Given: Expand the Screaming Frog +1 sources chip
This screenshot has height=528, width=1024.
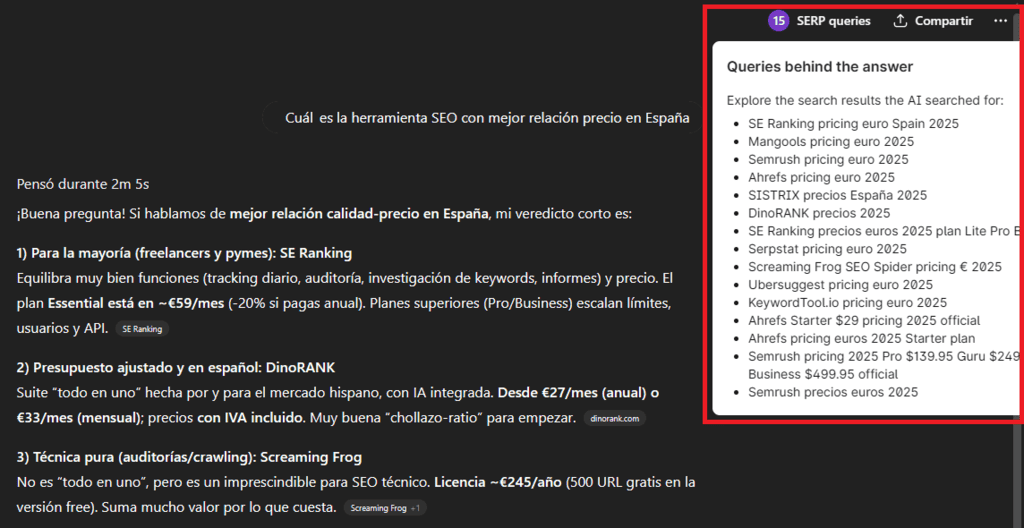Looking at the screenshot, I should point(385,508).
